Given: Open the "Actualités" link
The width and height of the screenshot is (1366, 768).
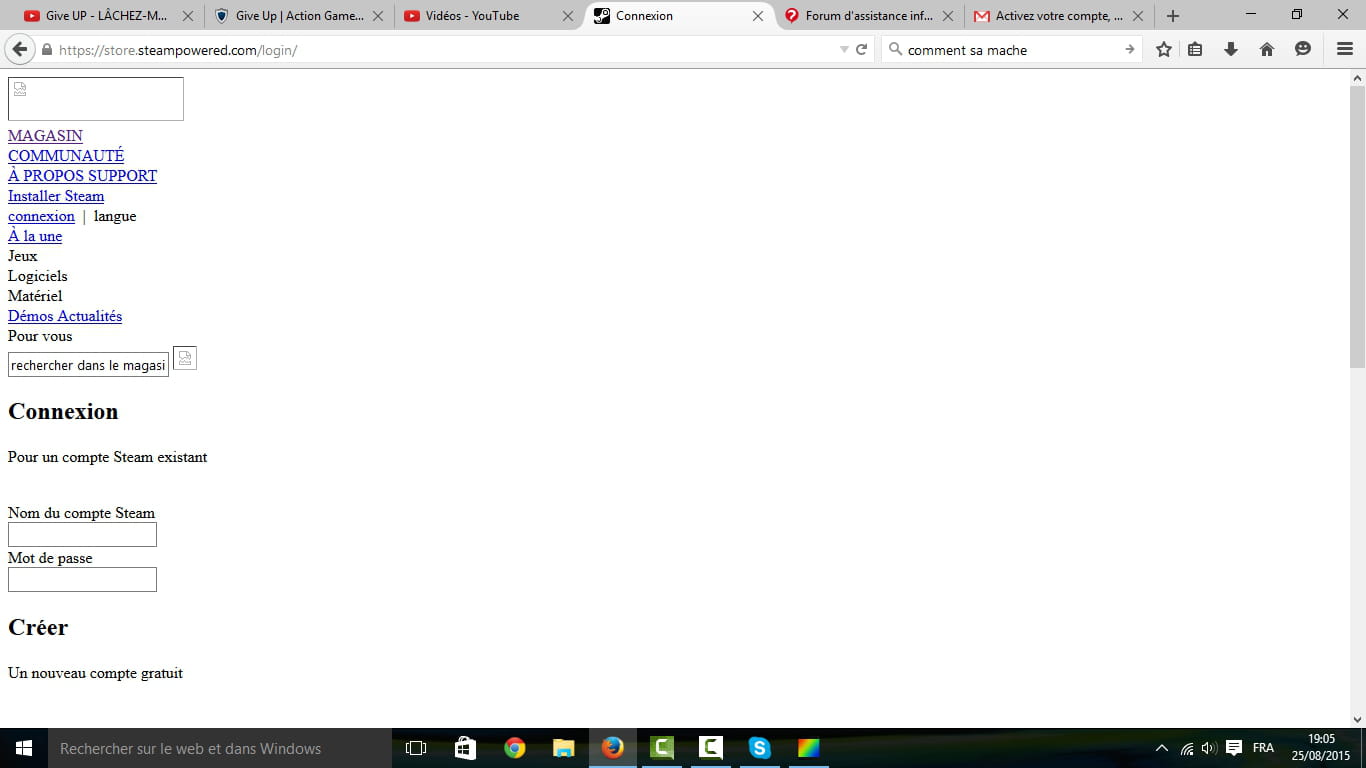Looking at the screenshot, I should coord(90,316).
